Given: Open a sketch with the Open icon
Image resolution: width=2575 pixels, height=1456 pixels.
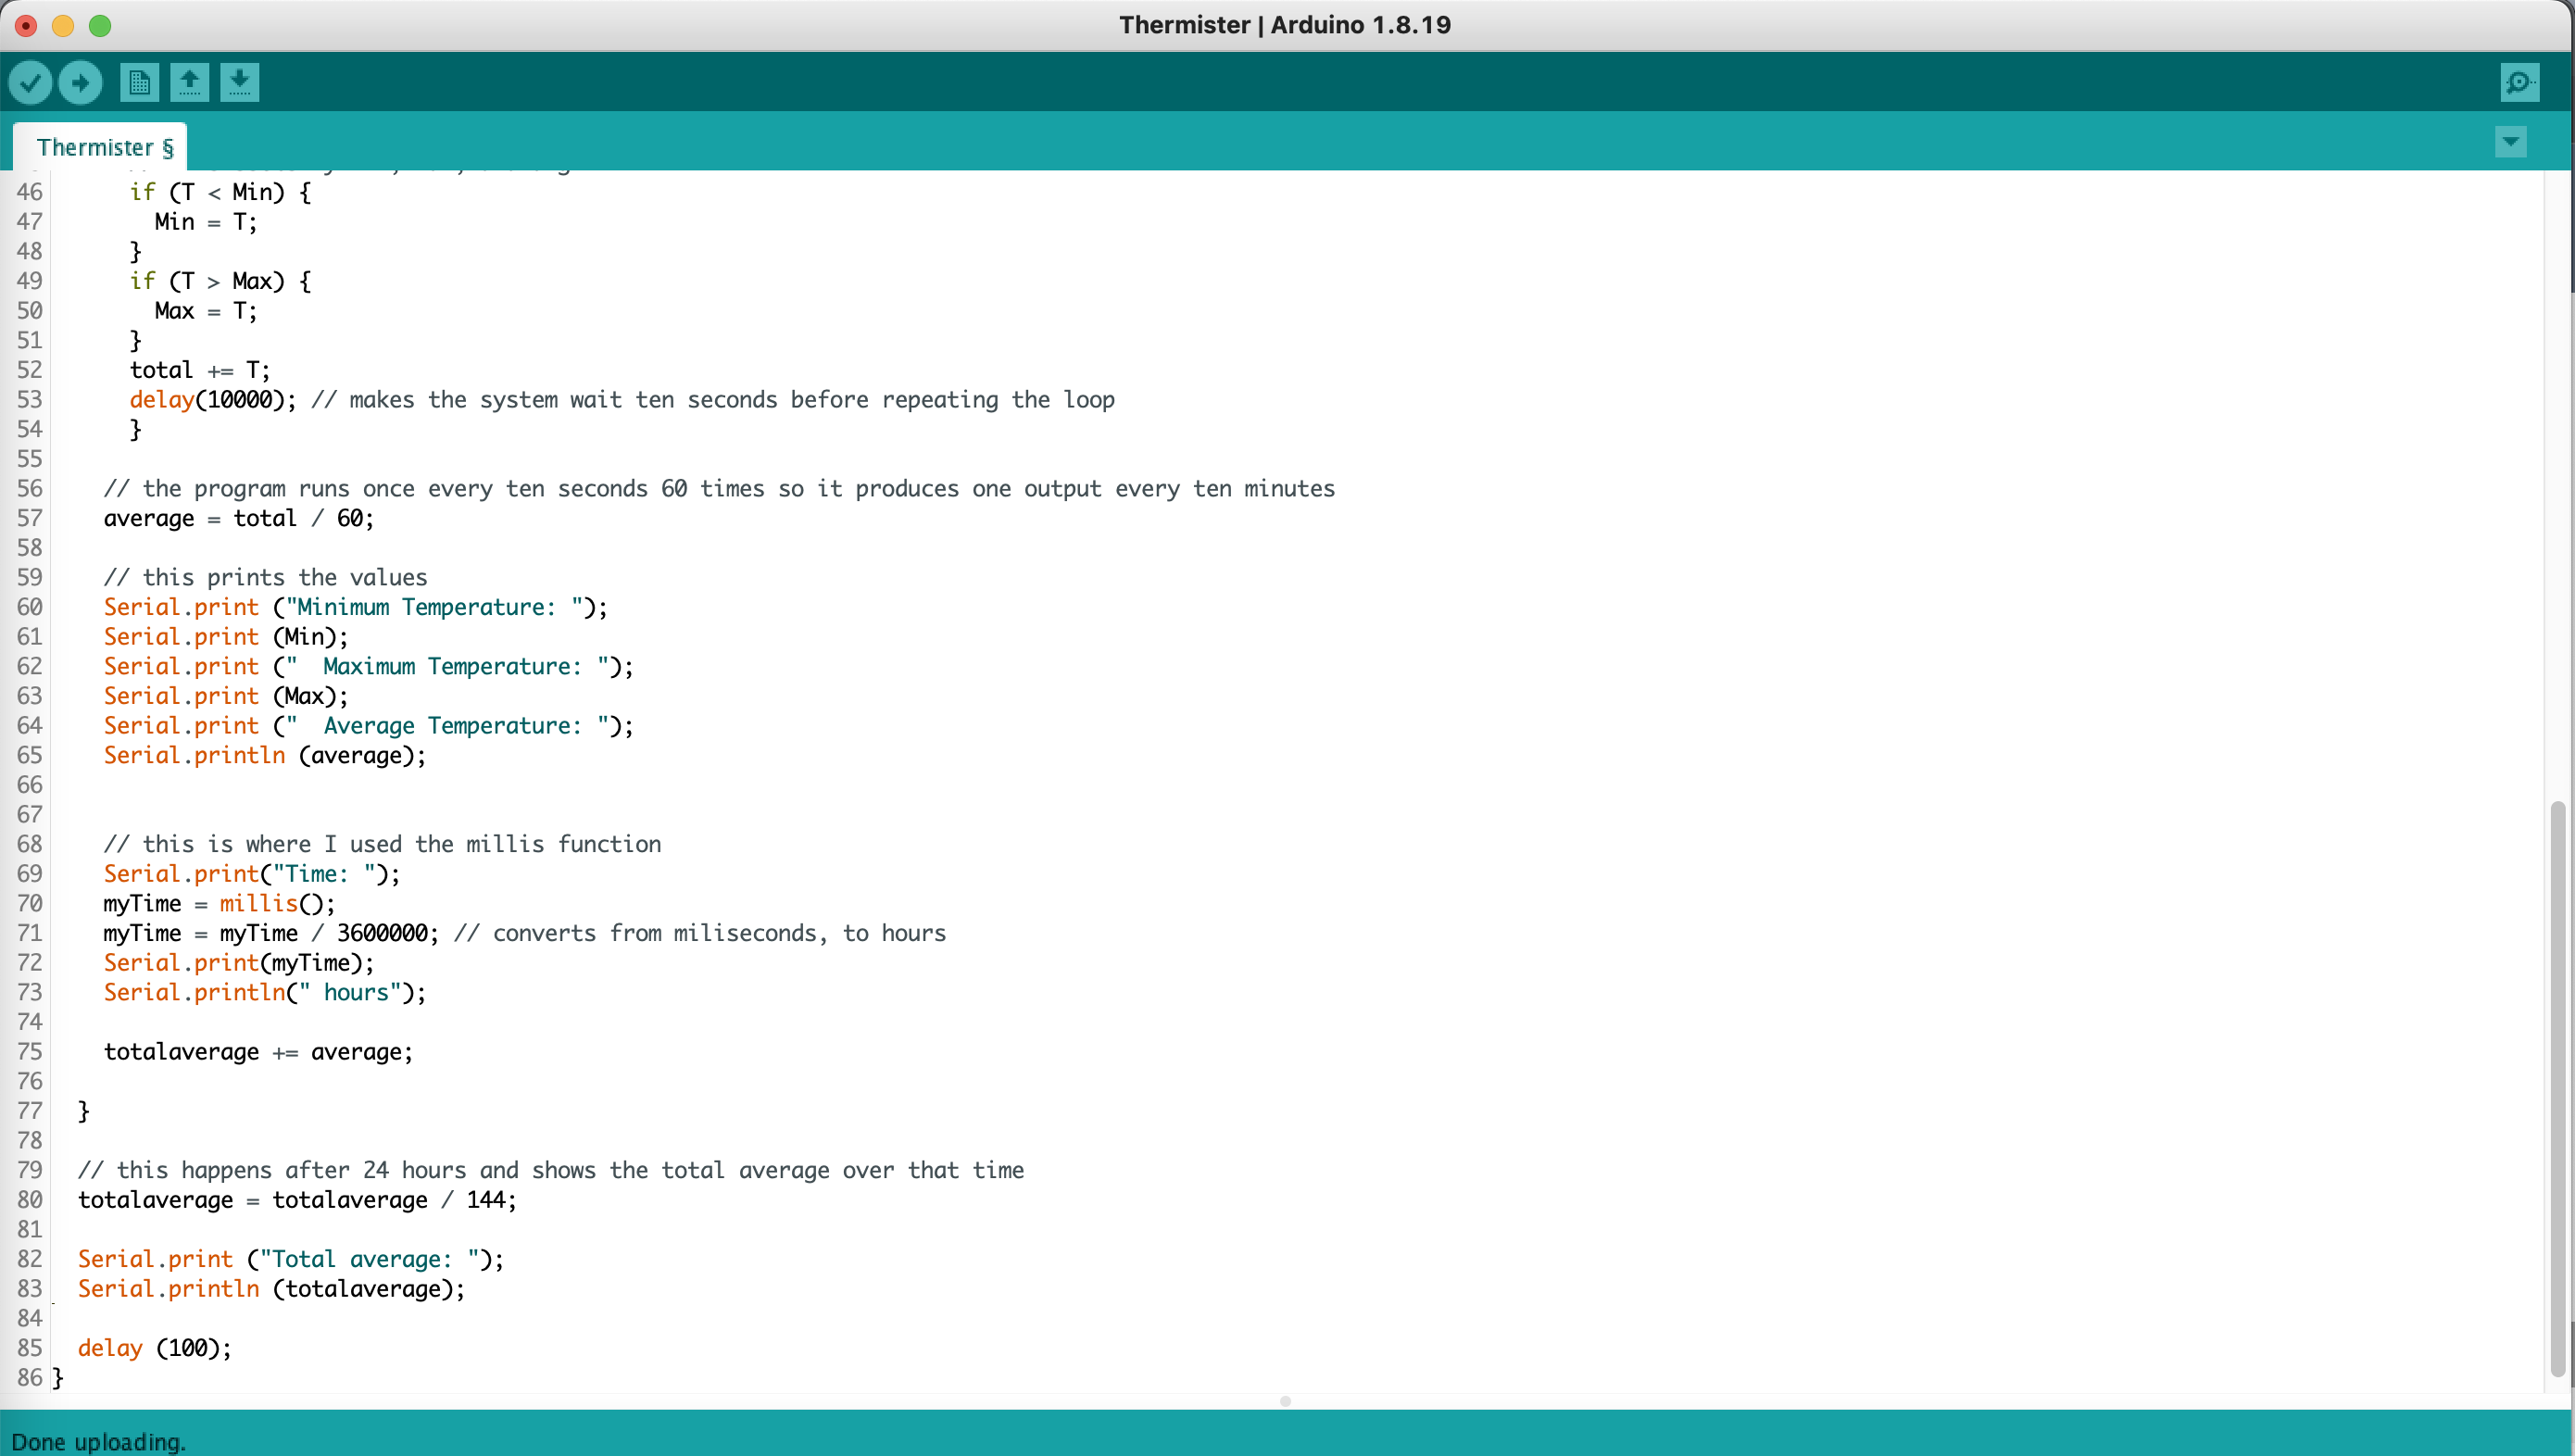Looking at the screenshot, I should [x=189, y=82].
